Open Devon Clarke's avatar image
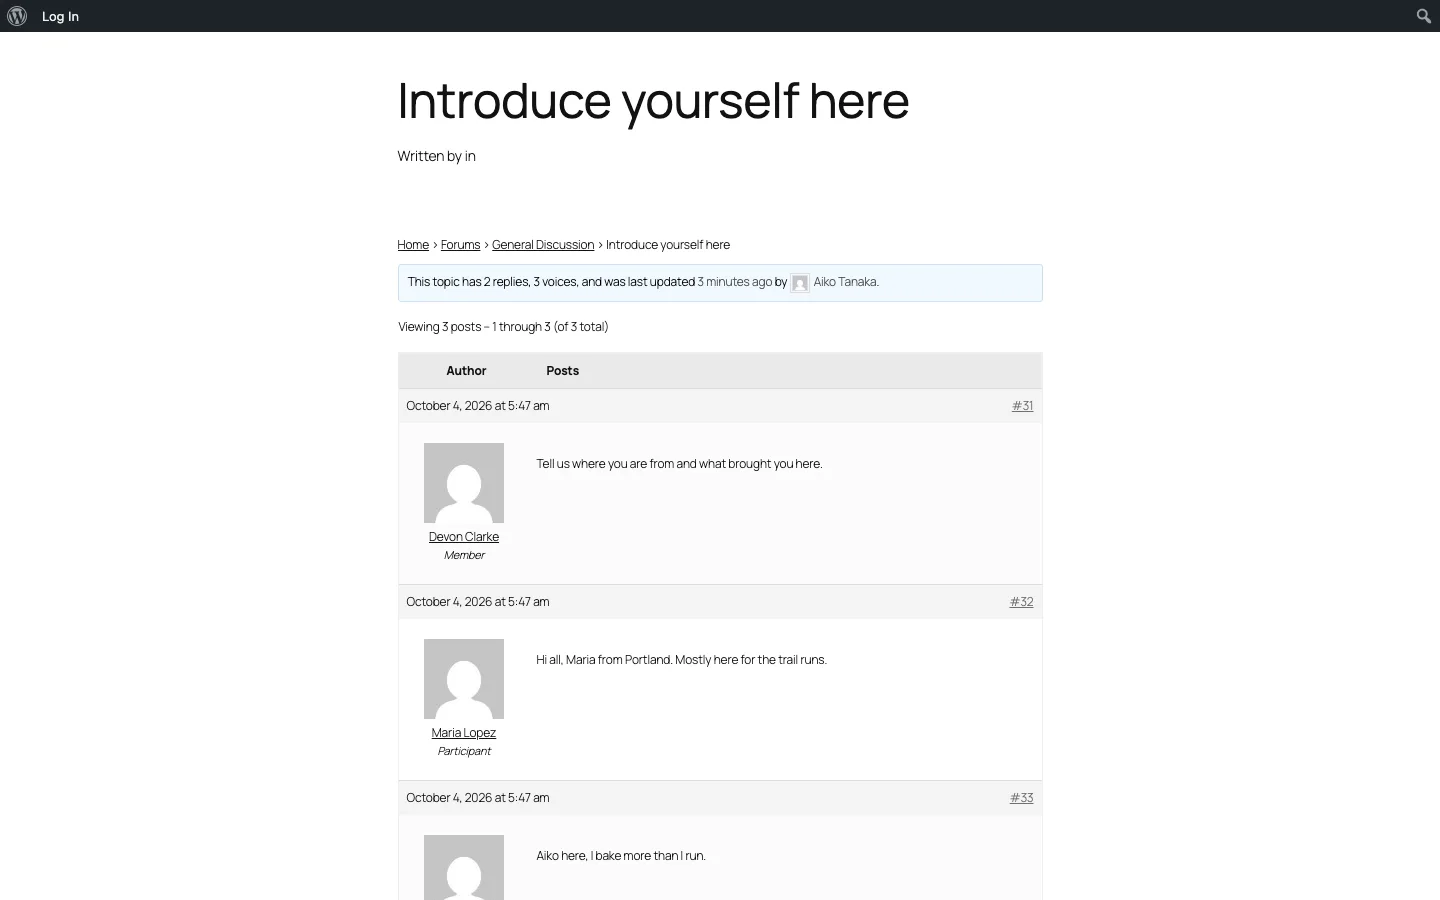This screenshot has height=900, width=1440. (x=464, y=483)
